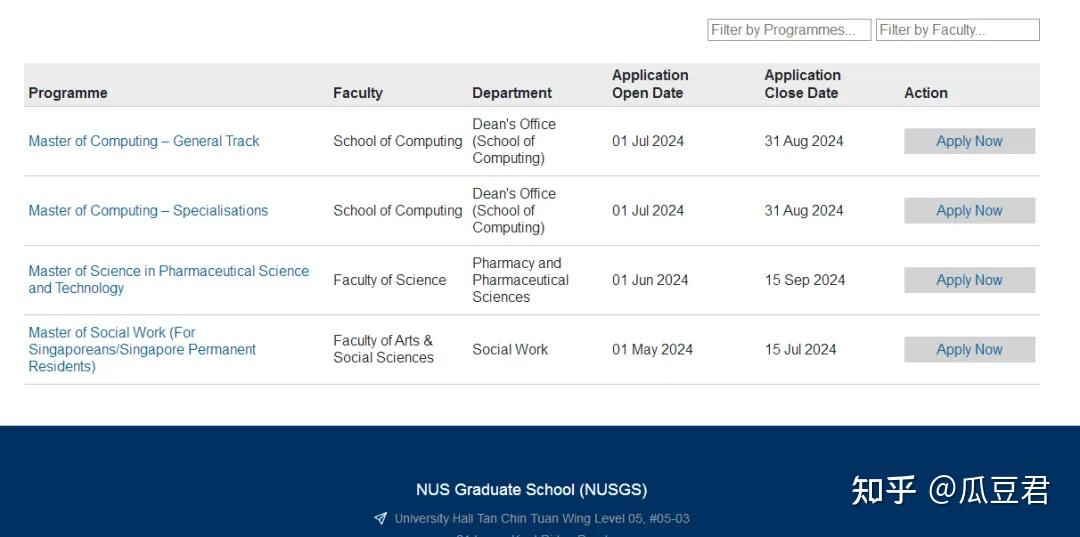Open Master of Computing – Specialisations link
This screenshot has width=1080, height=537.
148,211
